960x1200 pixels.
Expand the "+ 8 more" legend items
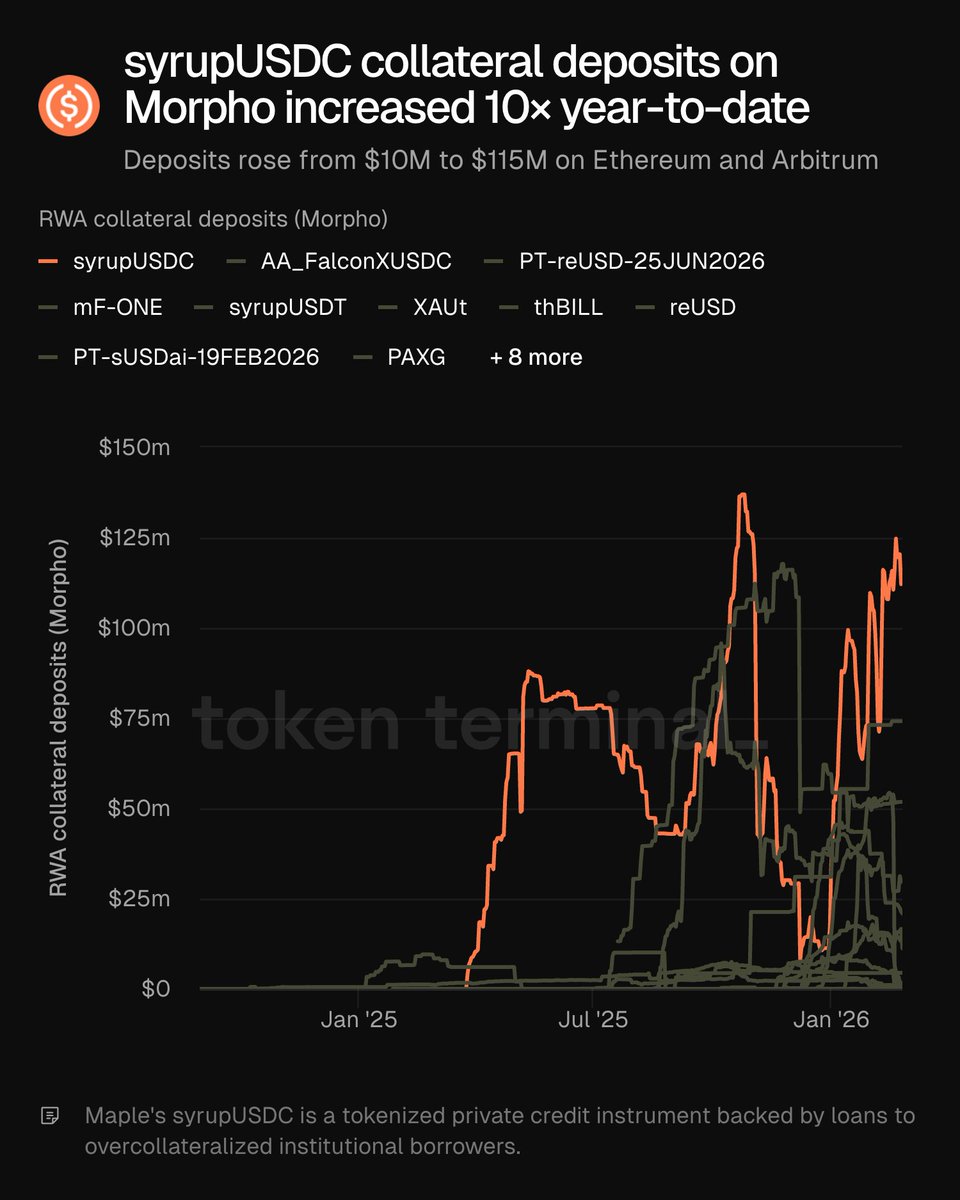coord(536,357)
